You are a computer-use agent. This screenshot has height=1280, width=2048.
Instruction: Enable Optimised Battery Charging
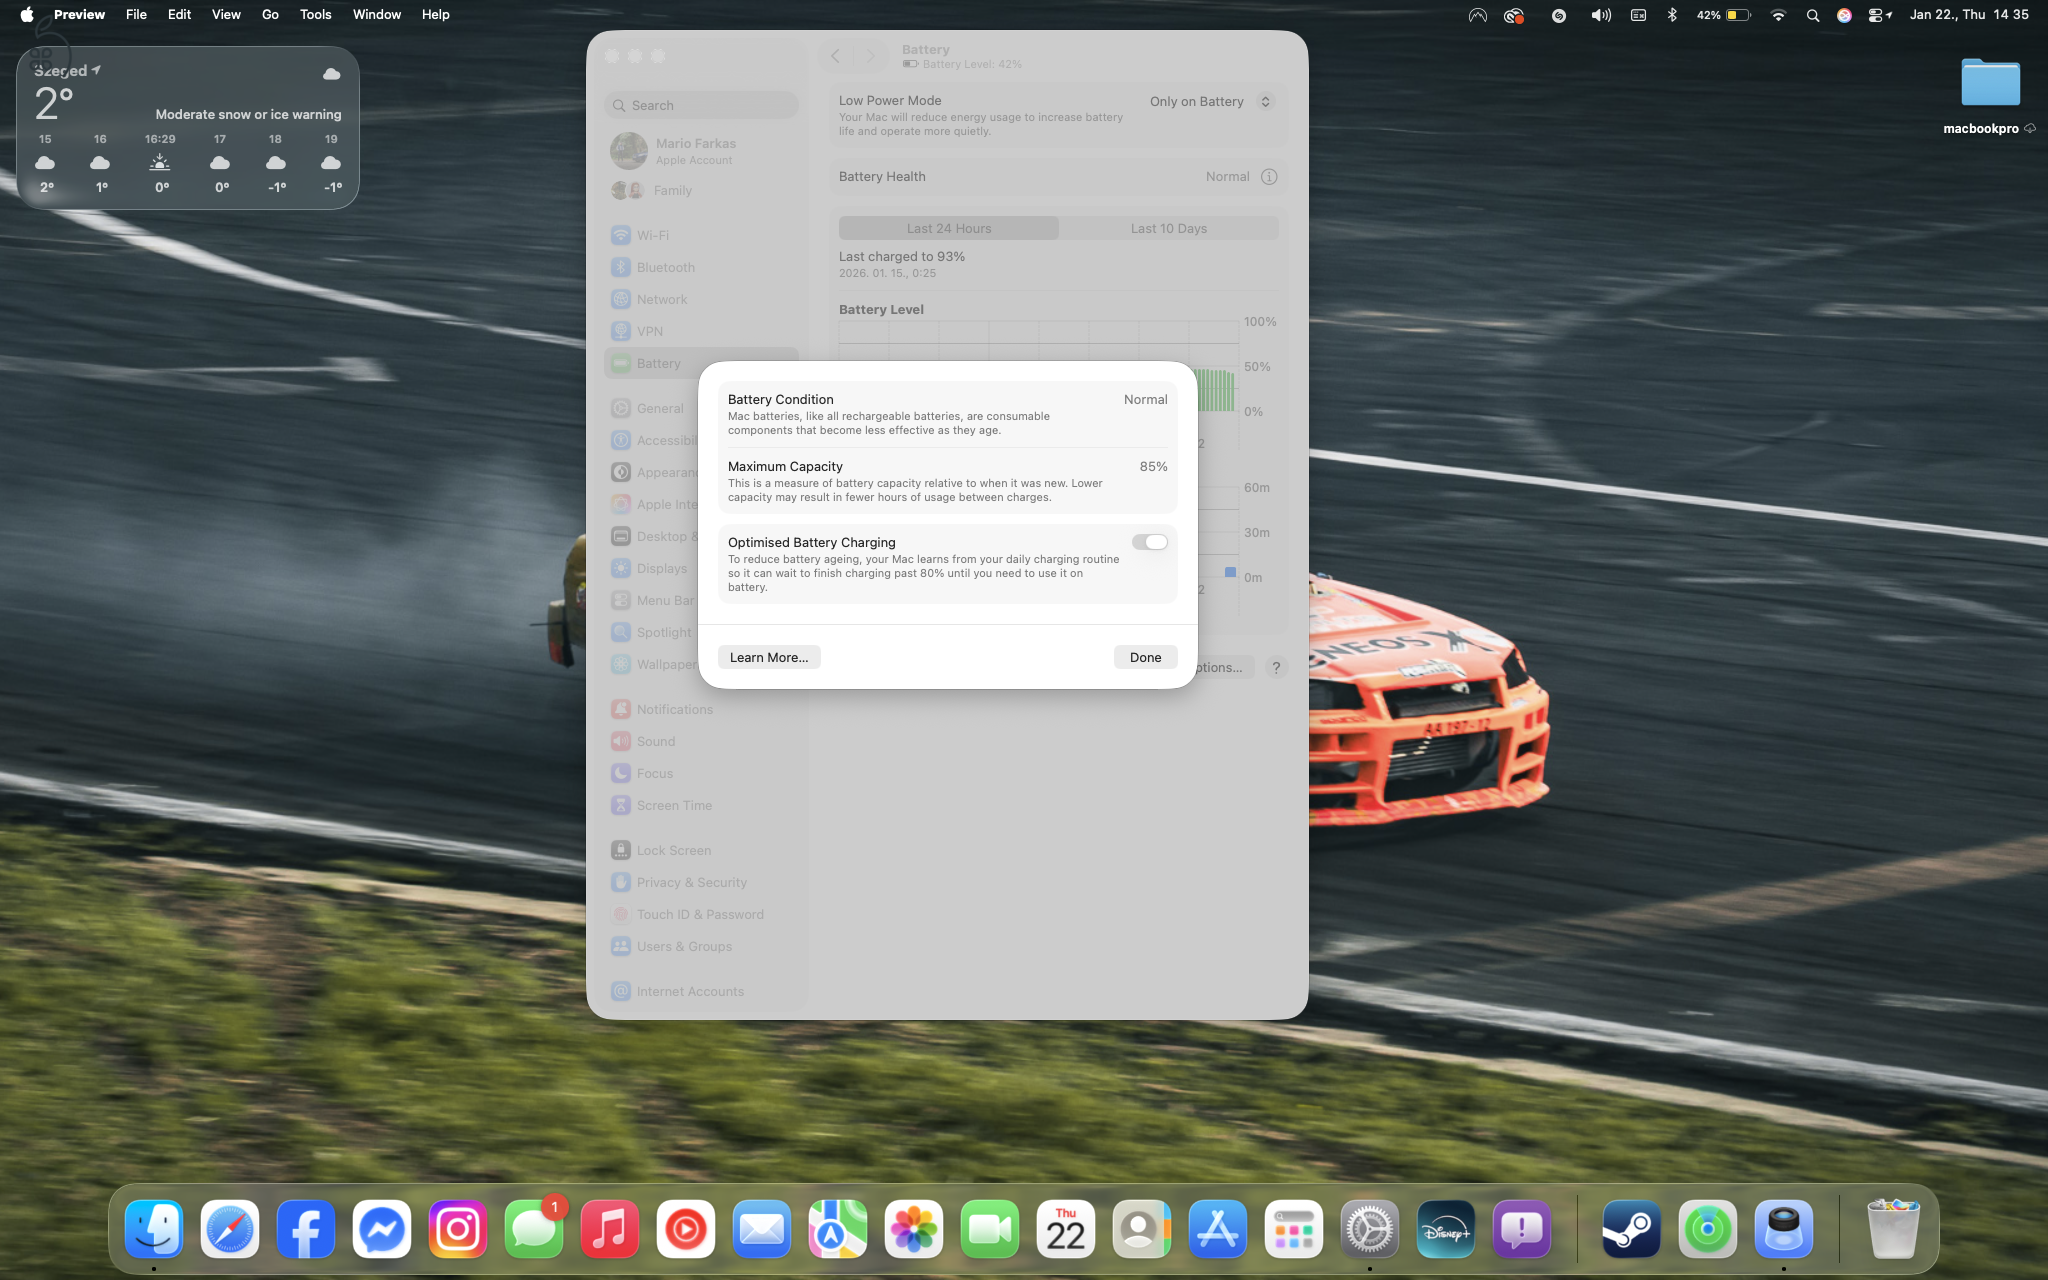point(1151,542)
